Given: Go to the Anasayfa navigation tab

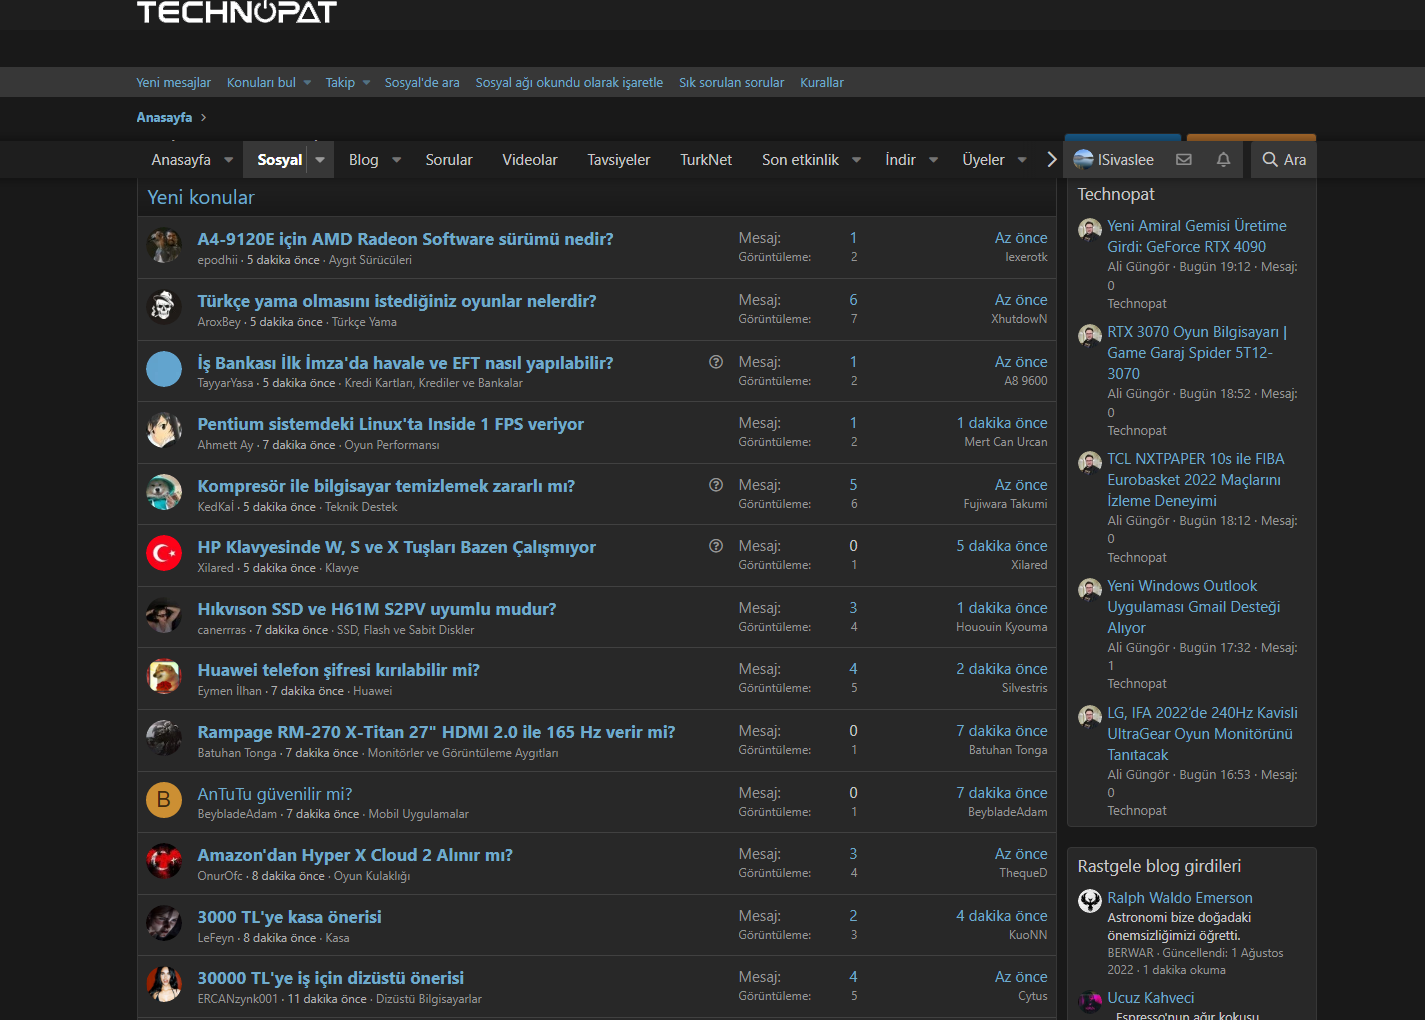Looking at the screenshot, I should (x=181, y=160).
